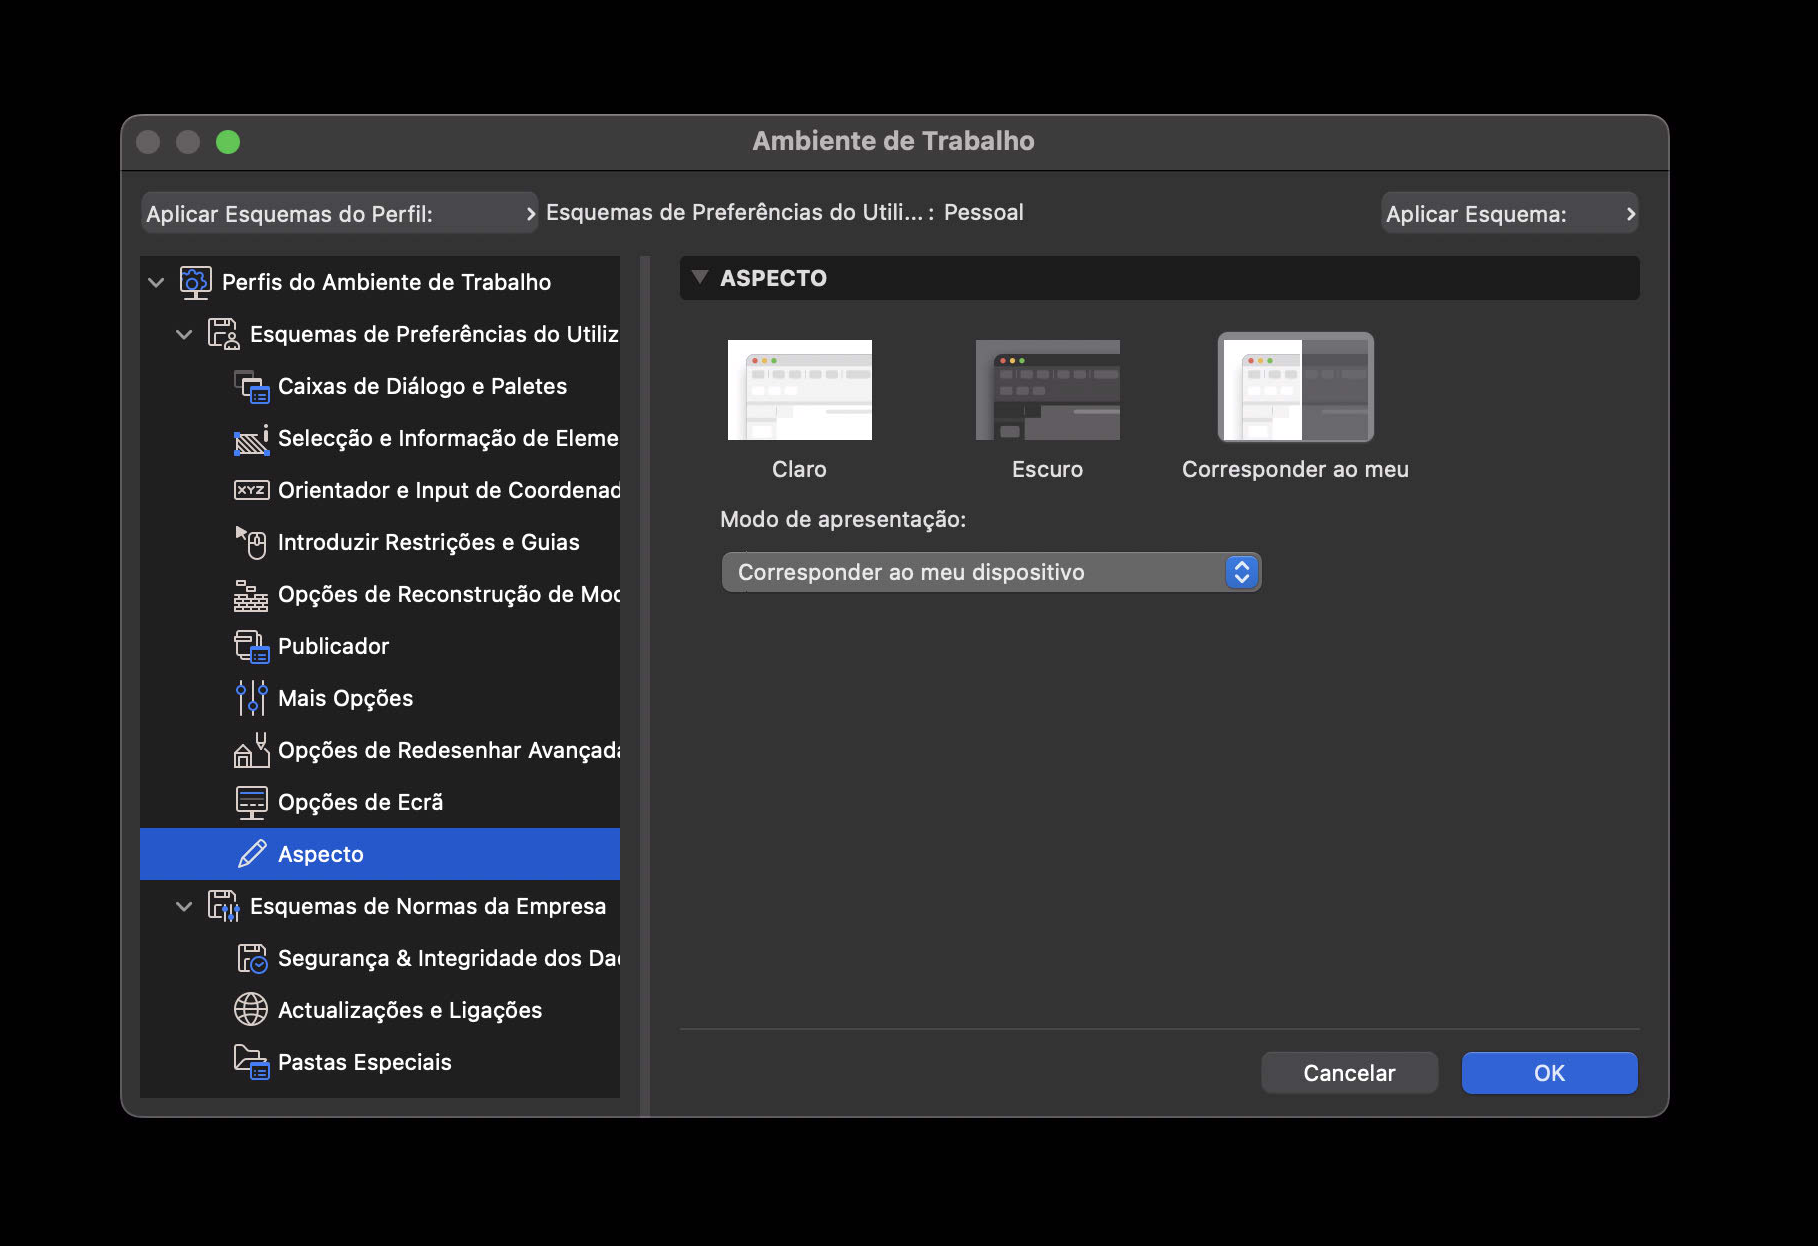Open Caixas de Diálogo e Paletes settings
The width and height of the screenshot is (1818, 1246).
(380, 386)
